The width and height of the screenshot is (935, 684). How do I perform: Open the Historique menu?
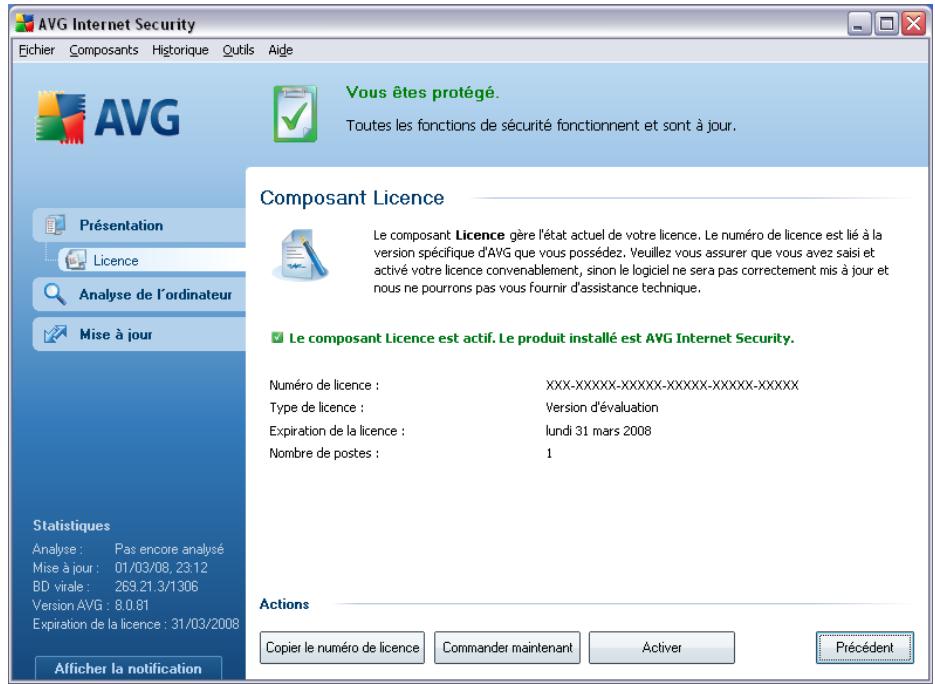(x=180, y=50)
